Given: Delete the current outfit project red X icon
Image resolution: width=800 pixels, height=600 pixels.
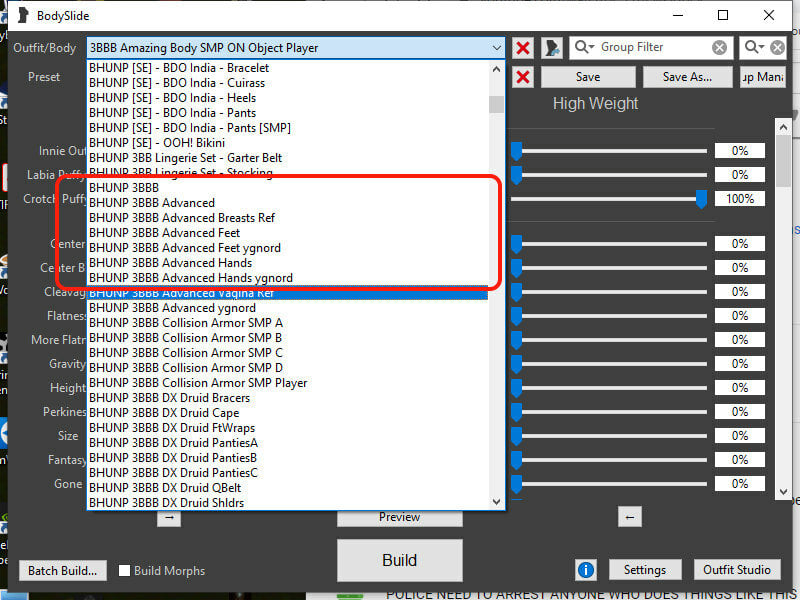Looking at the screenshot, I should pyautogui.click(x=522, y=48).
